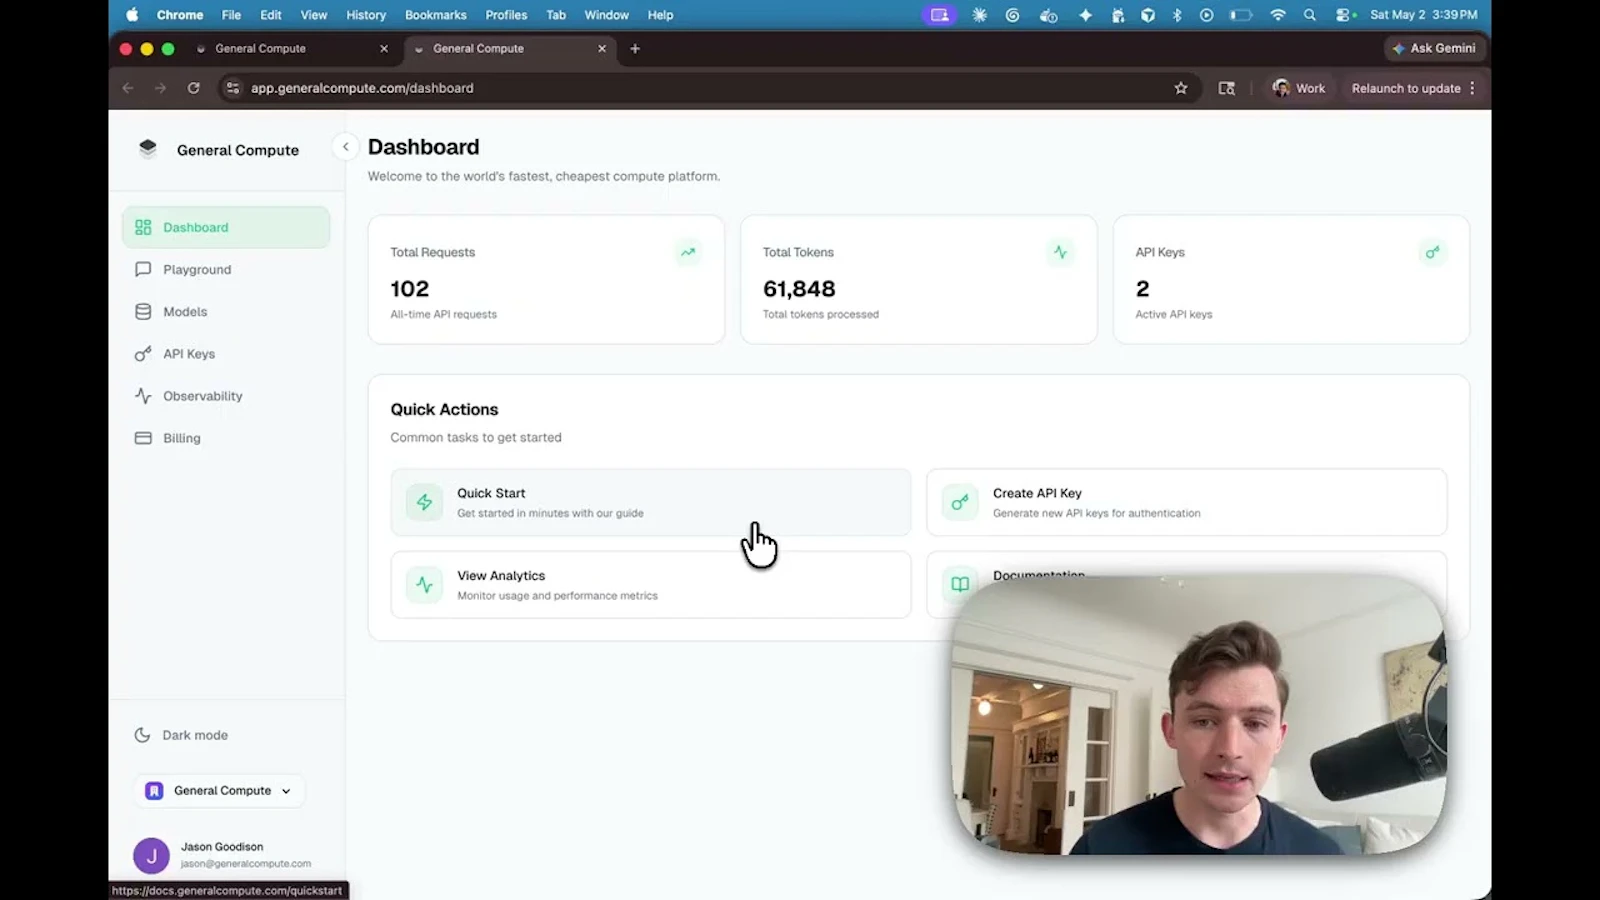Open the View Analytics action card
This screenshot has width=1600, height=900.
coord(651,585)
